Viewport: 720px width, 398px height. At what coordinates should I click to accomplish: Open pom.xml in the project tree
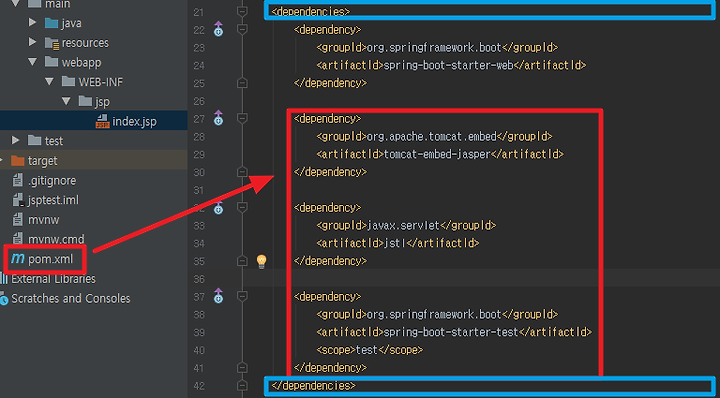pos(51,259)
